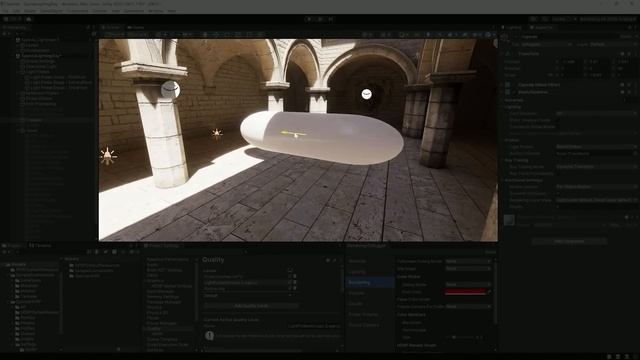Screen dimensions: 640x360
Task: Click the material preview thumbnail in Inspector
Action: point(509,220)
